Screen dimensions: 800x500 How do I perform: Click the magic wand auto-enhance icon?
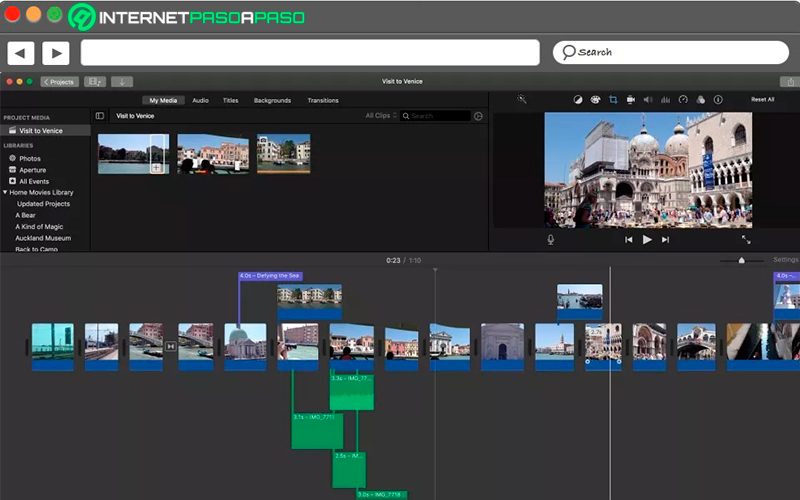[521, 99]
